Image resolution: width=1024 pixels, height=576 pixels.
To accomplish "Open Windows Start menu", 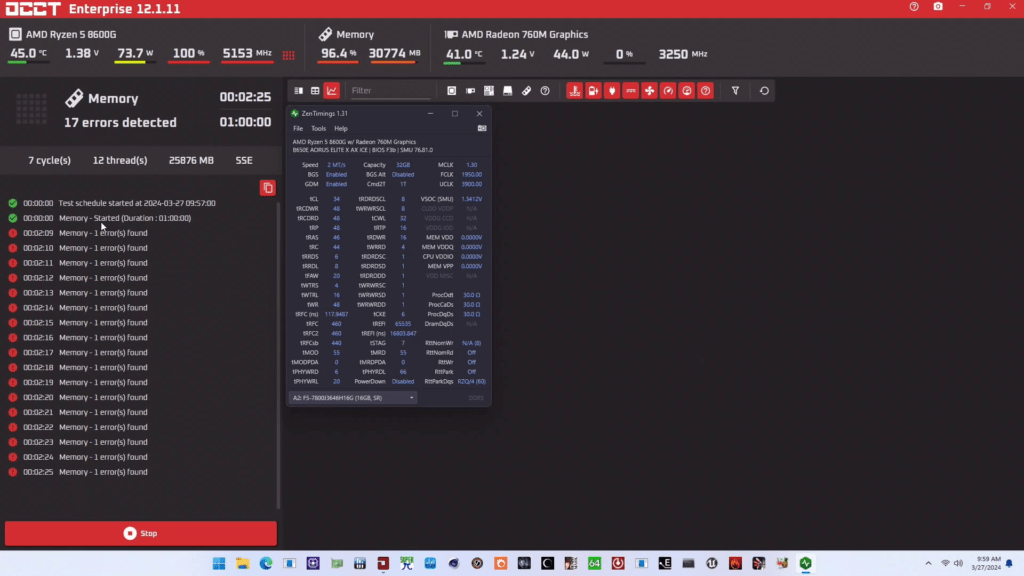I will pyautogui.click(x=219, y=563).
